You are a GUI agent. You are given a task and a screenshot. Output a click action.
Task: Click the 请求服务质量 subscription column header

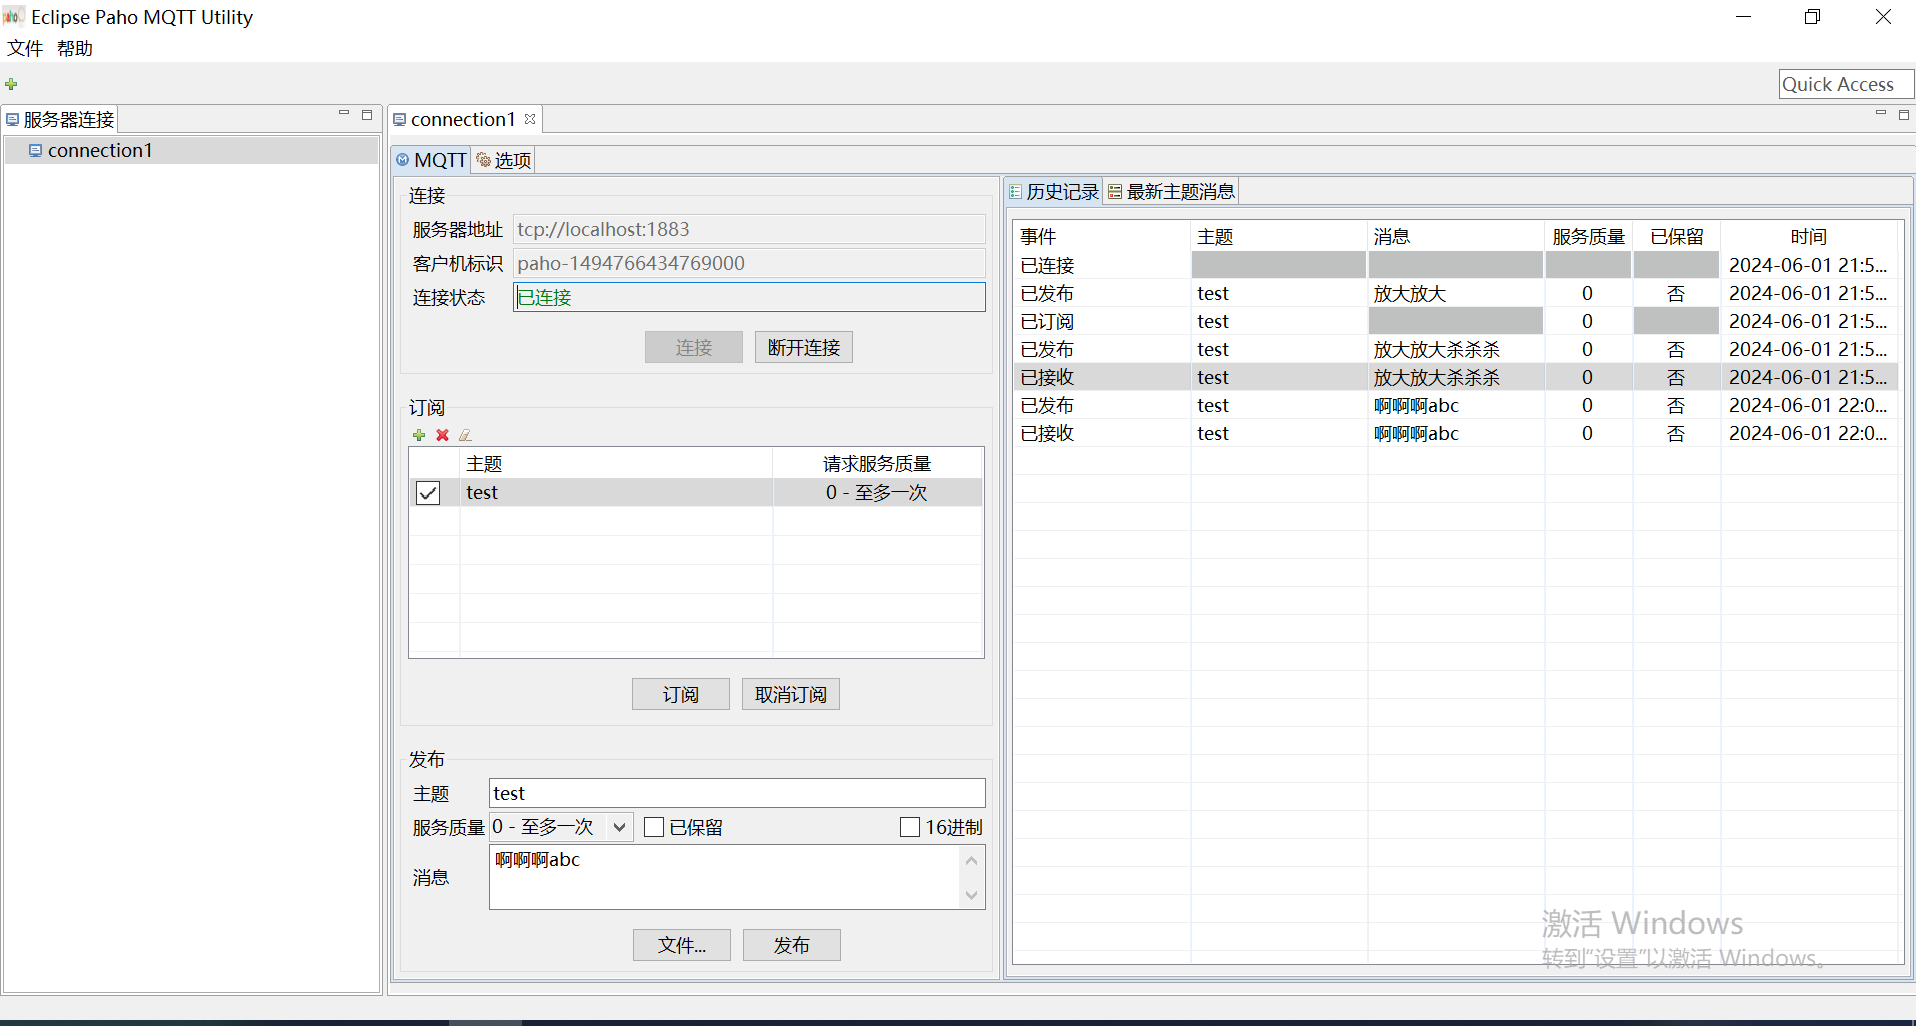(877, 464)
